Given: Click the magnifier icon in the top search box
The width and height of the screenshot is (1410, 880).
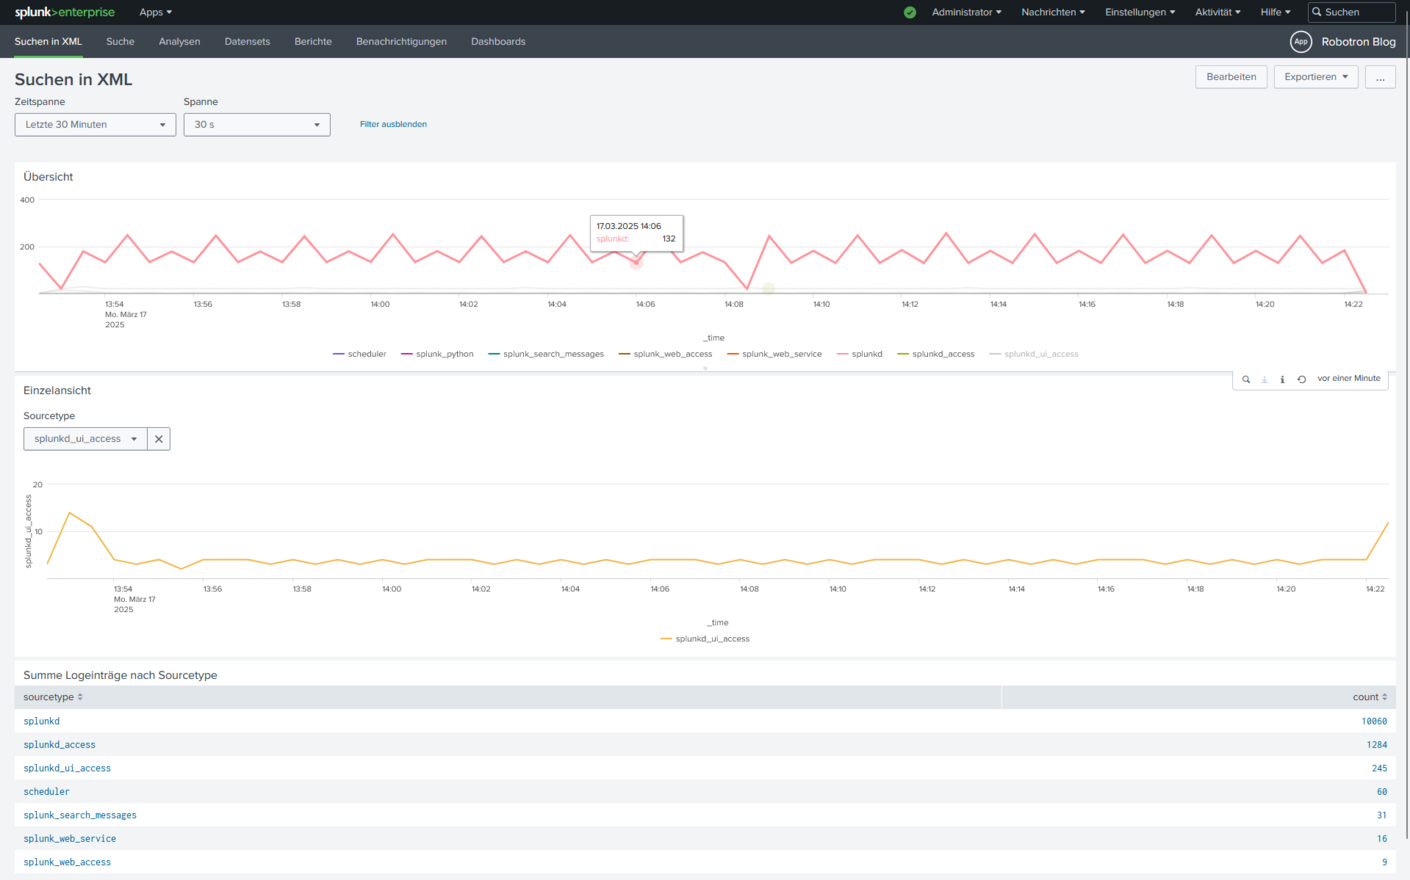Looking at the screenshot, I should tap(1317, 12).
